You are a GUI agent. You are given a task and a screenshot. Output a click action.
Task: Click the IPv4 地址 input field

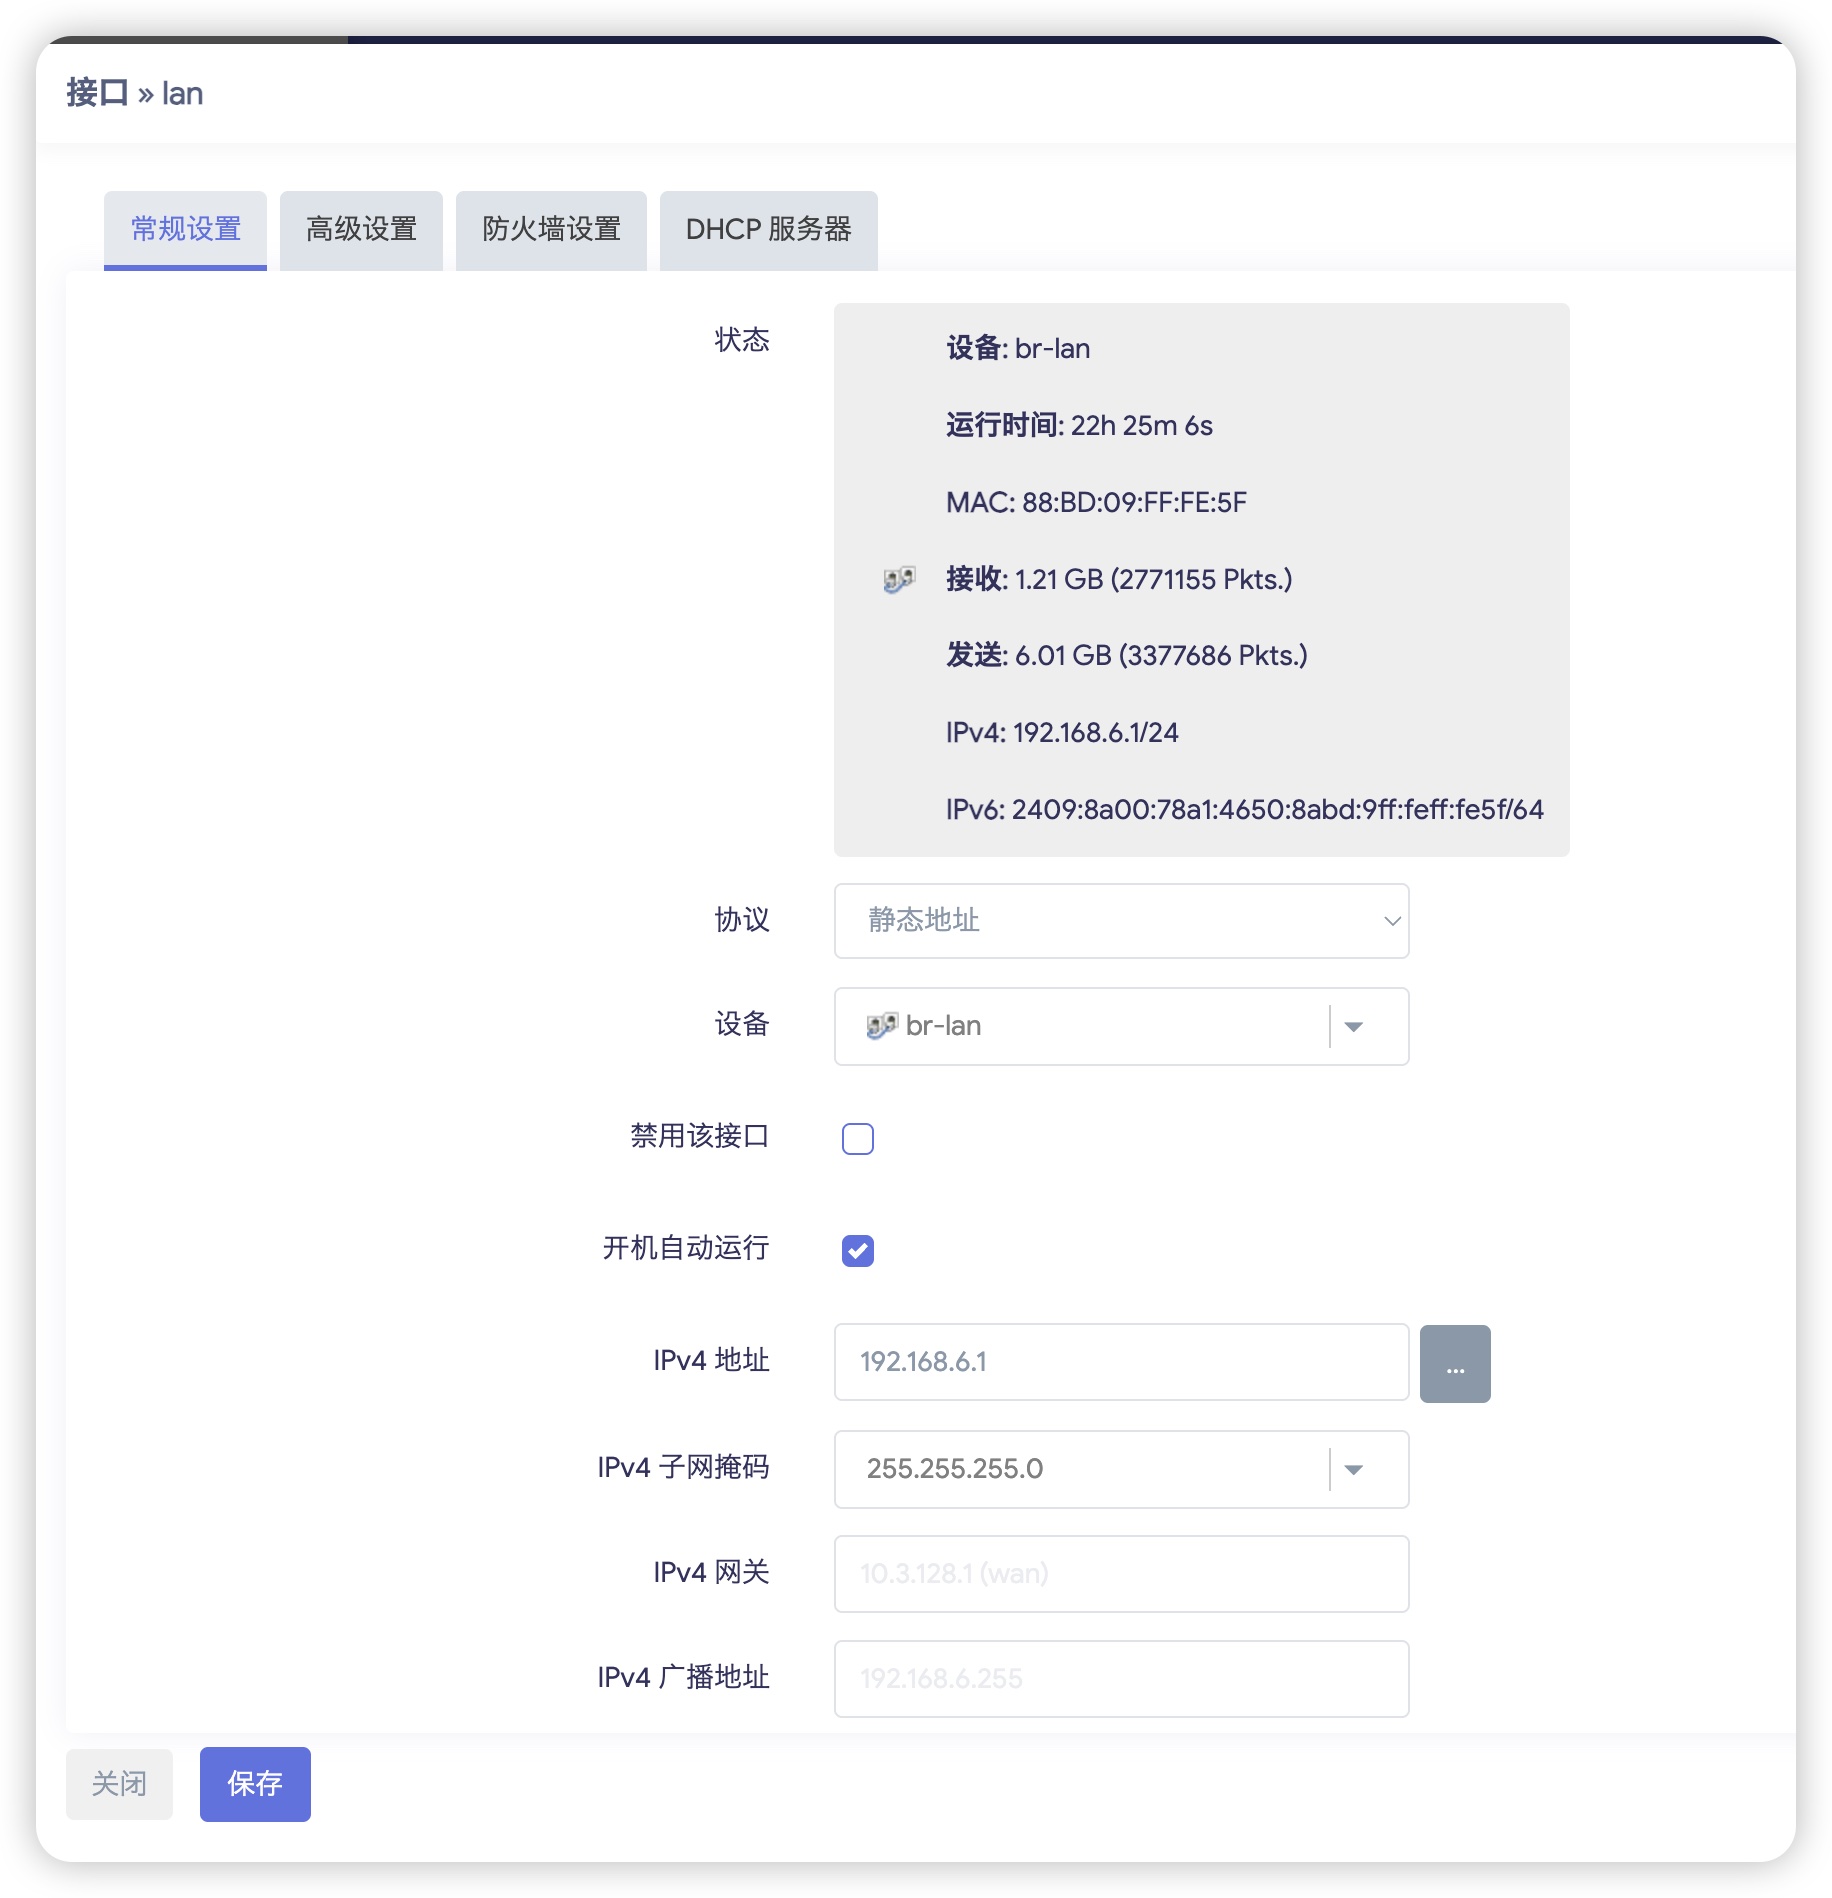[1120, 1362]
